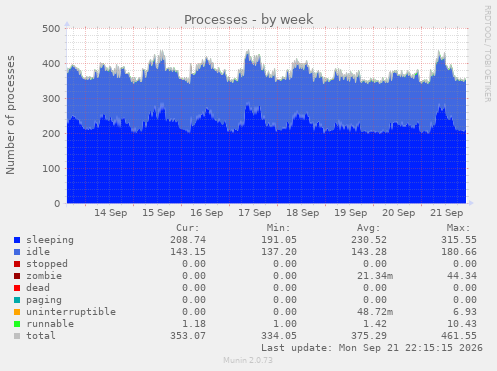Screen dimensions: 497x371
Task: Click the 'Avg:' column header
Action: click(368, 228)
